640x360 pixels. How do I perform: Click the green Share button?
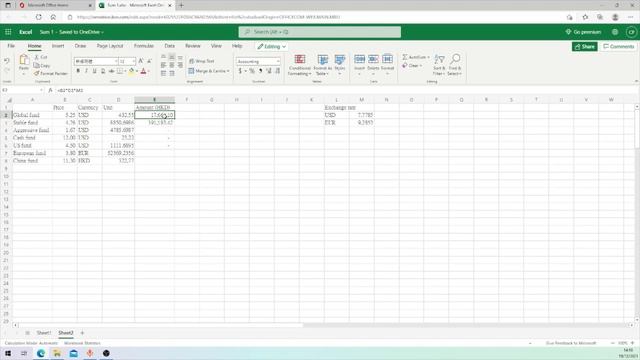coord(584,47)
